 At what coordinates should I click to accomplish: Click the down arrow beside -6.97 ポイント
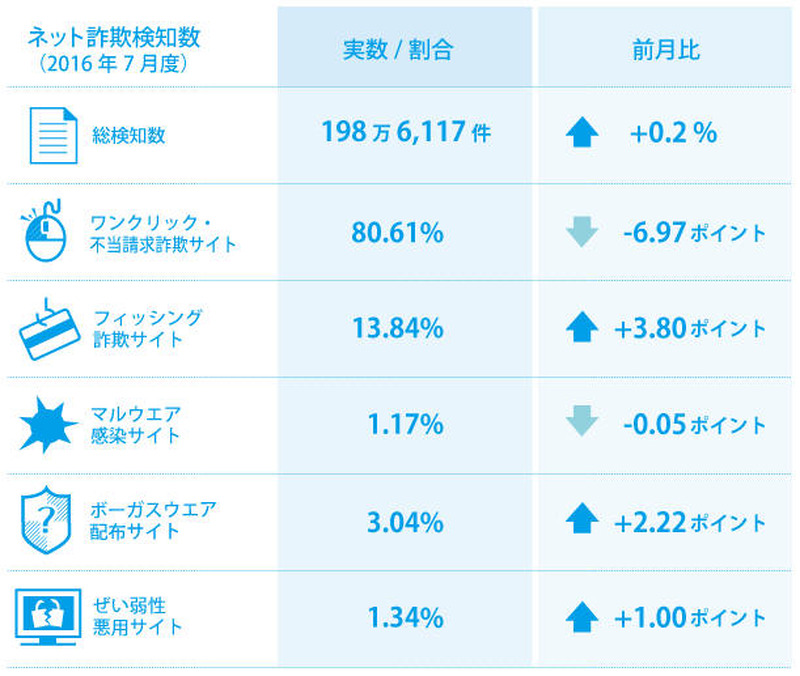coord(581,232)
